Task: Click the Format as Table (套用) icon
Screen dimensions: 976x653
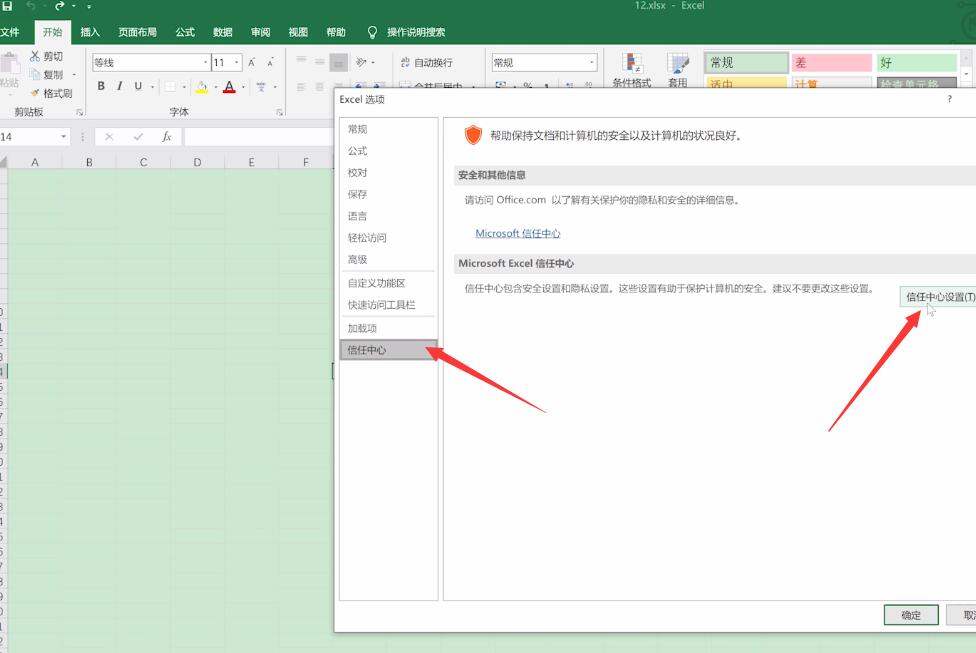Action: (x=678, y=63)
